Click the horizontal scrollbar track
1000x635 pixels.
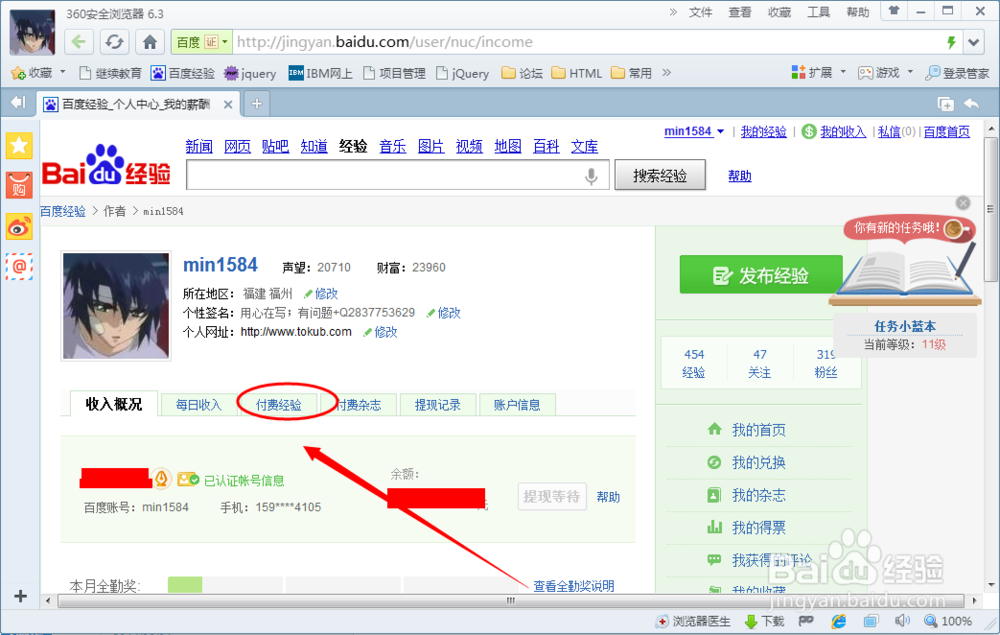510,601
